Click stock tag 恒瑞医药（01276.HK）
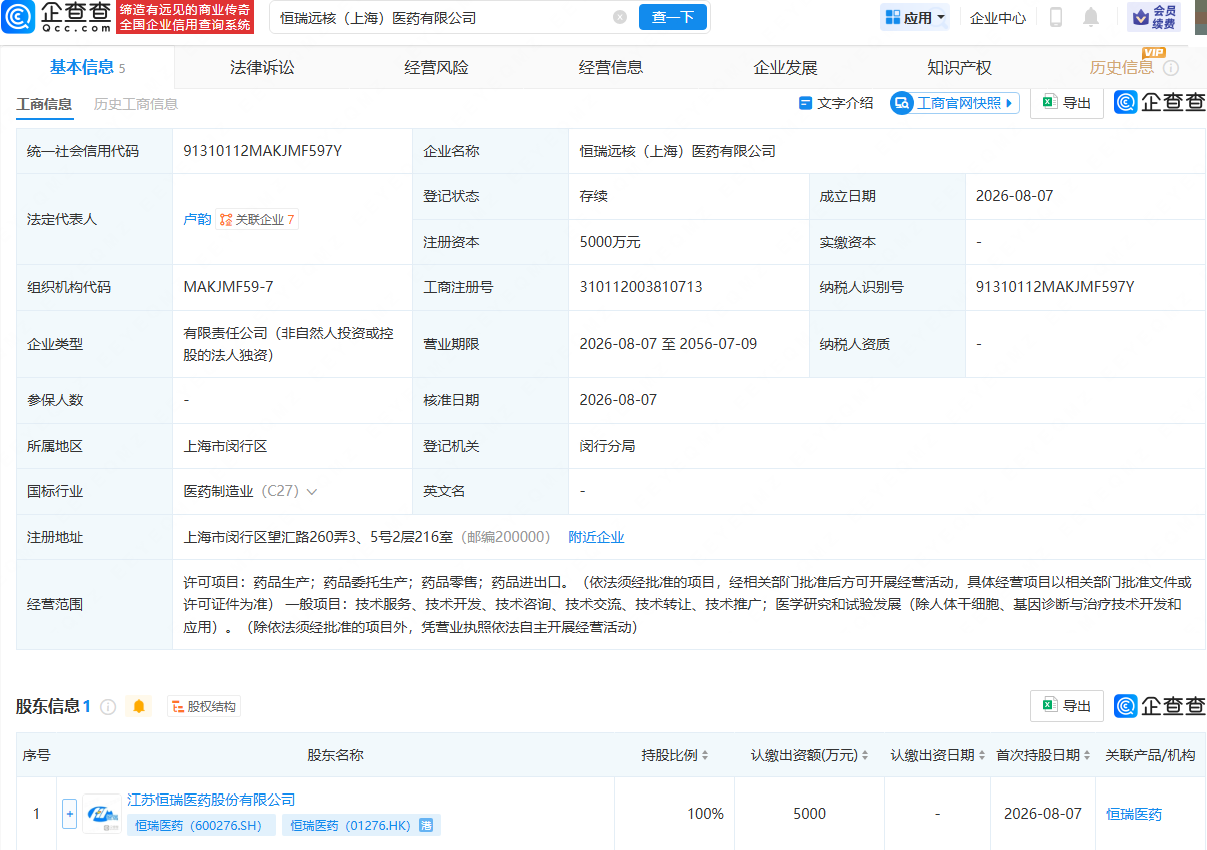The width and height of the screenshot is (1207, 850). tap(361, 826)
